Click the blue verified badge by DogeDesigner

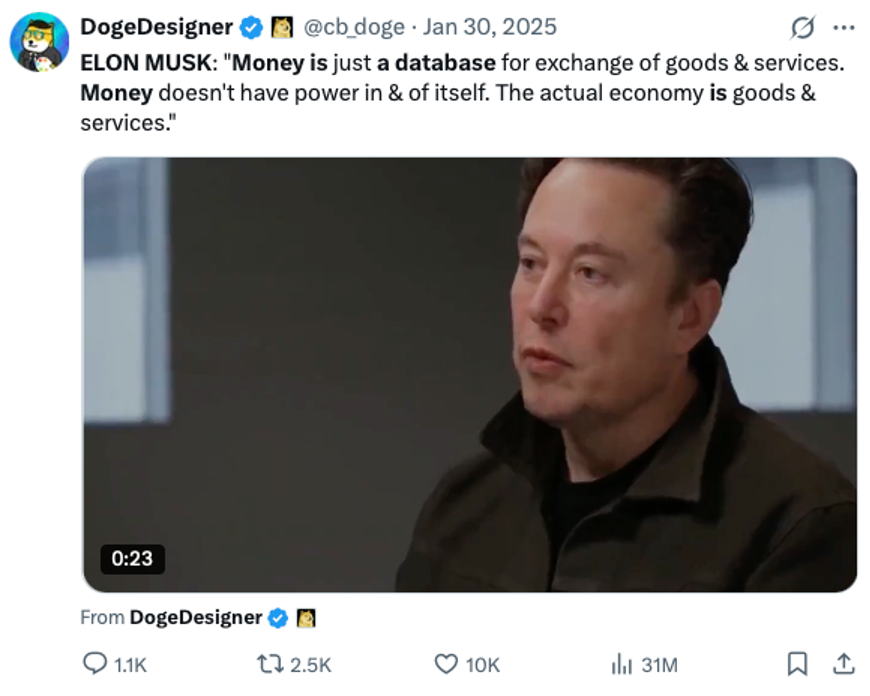pos(251,28)
